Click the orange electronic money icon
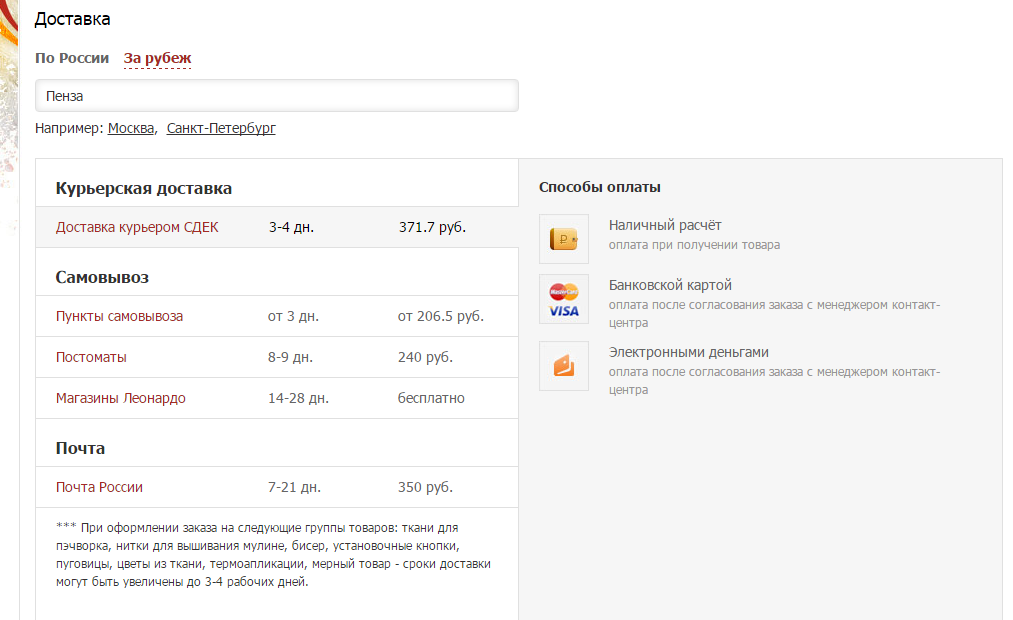The image size is (1013, 620). click(x=564, y=366)
